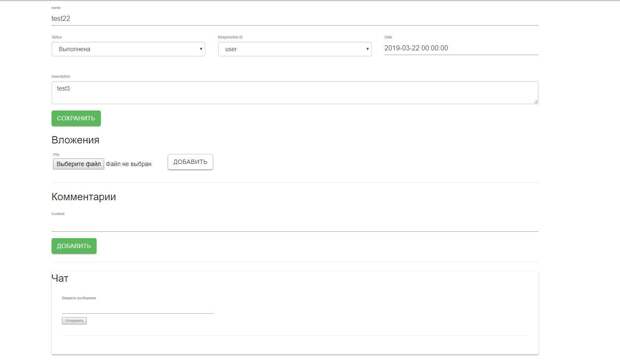The height and width of the screenshot is (362, 620).
Task: Click the small Отправить chat button
Action: point(74,321)
